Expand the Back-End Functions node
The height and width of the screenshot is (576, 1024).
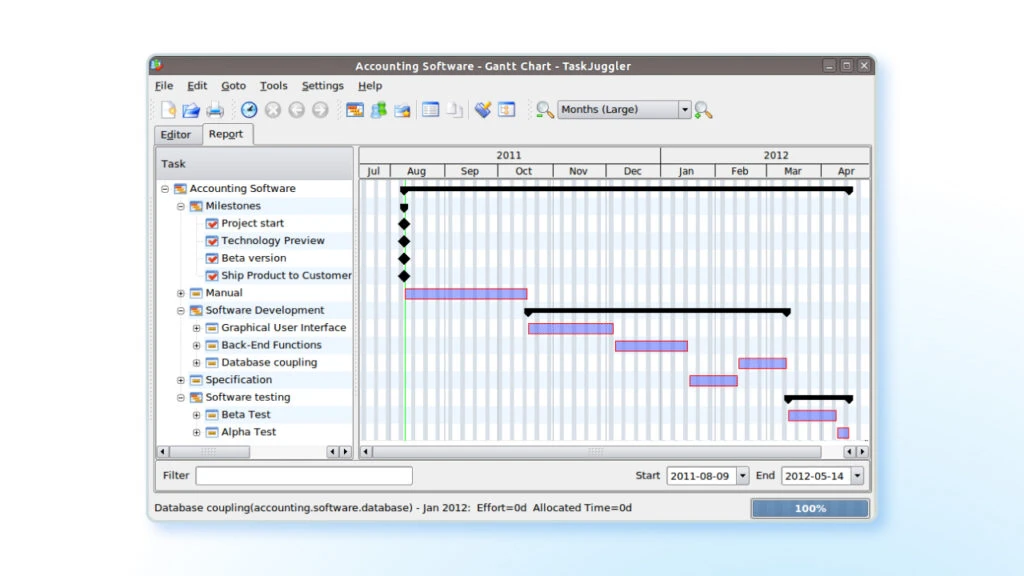tap(197, 345)
